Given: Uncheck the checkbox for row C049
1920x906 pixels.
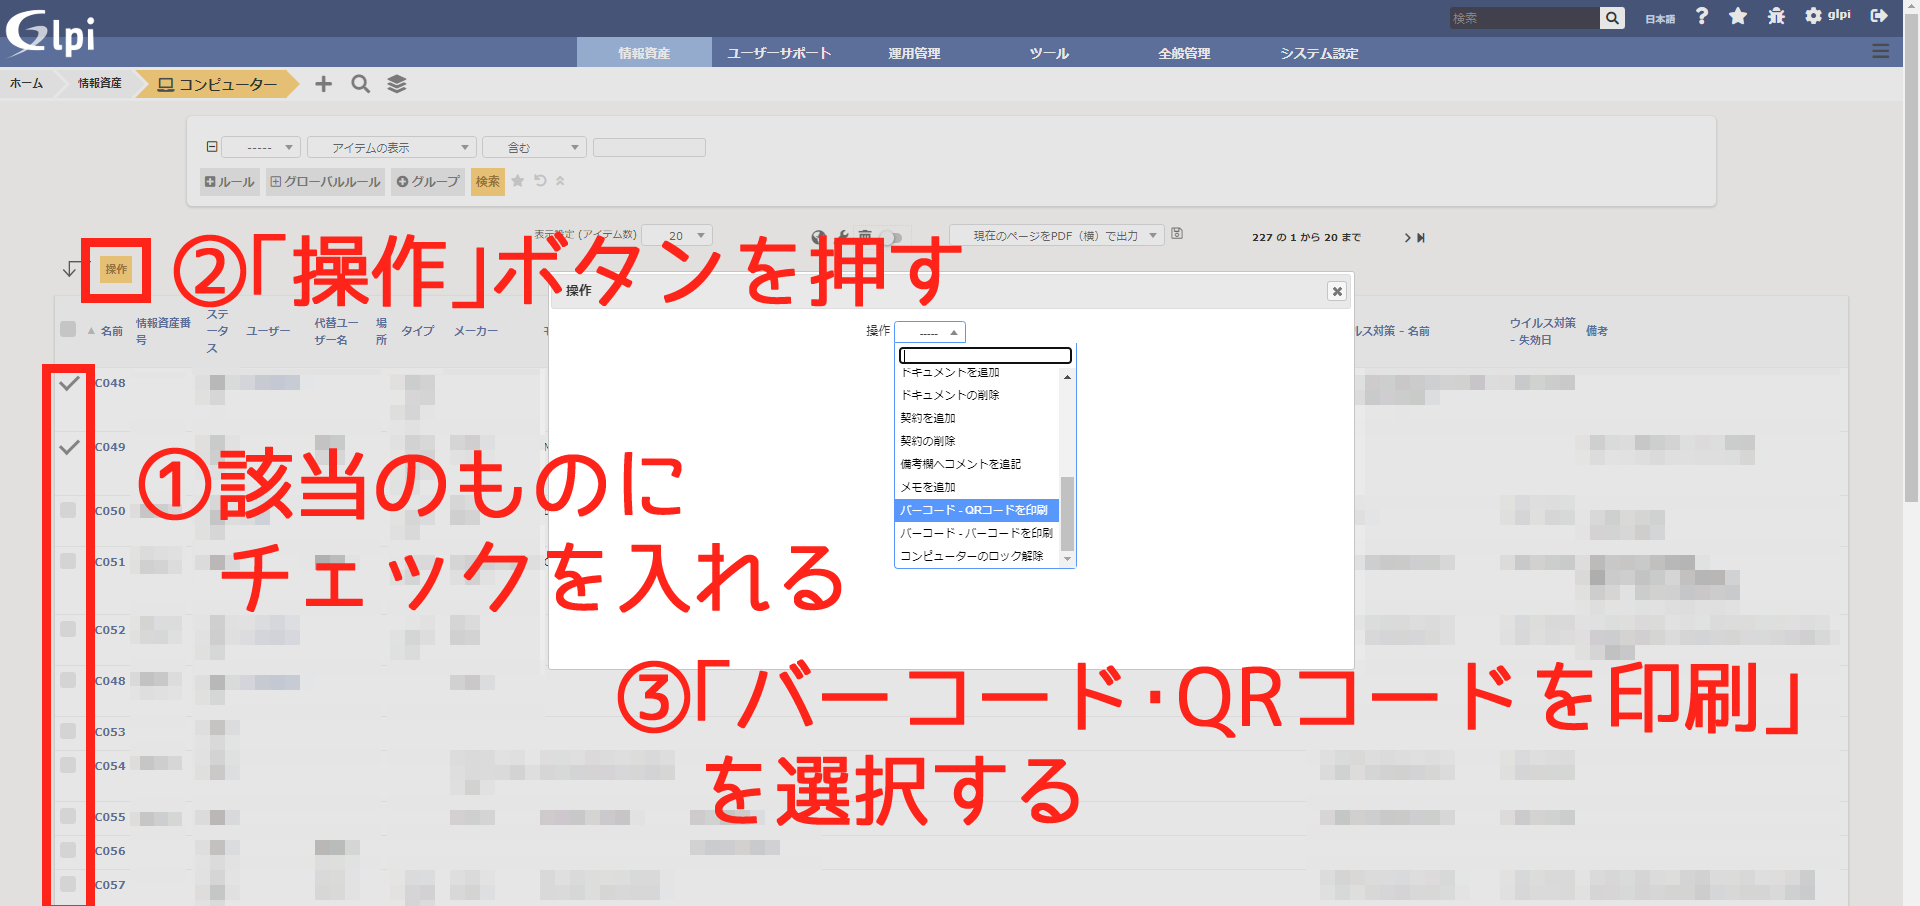Looking at the screenshot, I should (69, 448).
